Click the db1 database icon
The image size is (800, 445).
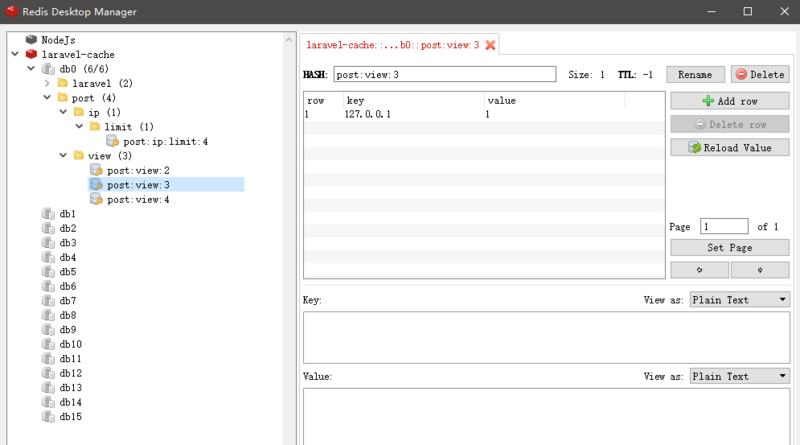click(x=48, y=214)
